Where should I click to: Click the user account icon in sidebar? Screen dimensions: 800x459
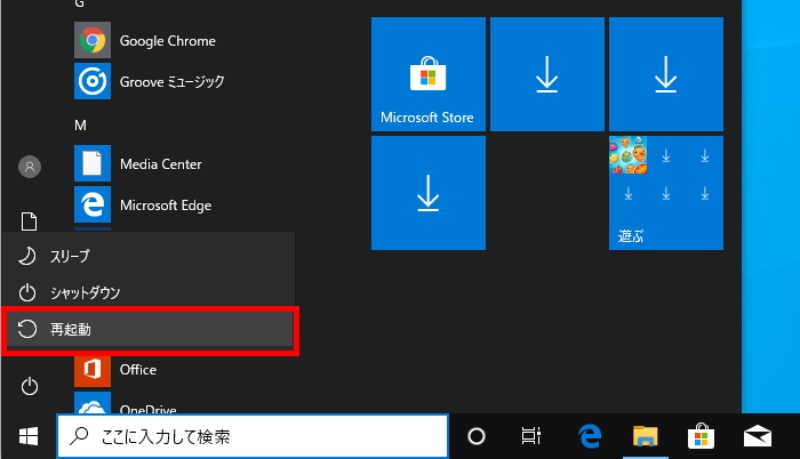pyautogui.click(x=30, y=167)
